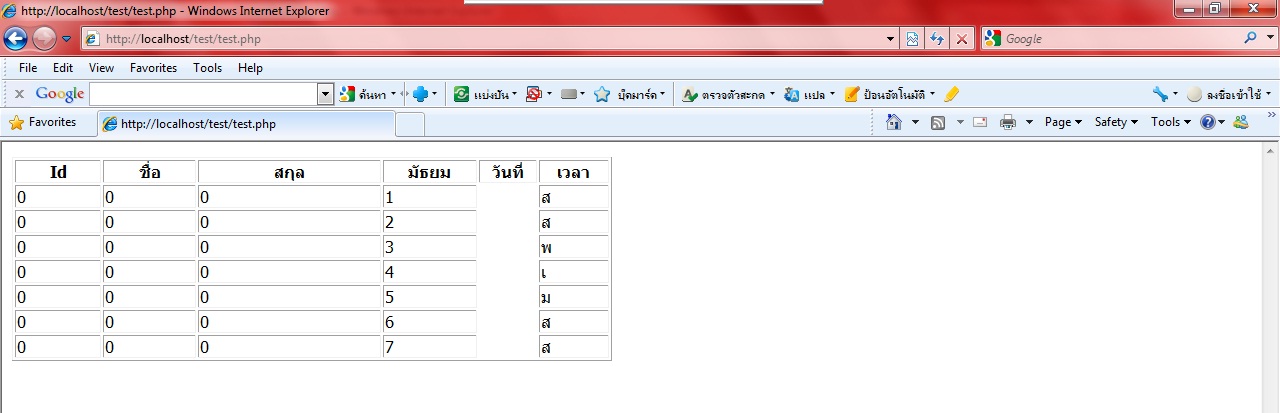Open the Favorites menu in menu bar
Screen dimensions: 1280x413
(x=153, y=68)
